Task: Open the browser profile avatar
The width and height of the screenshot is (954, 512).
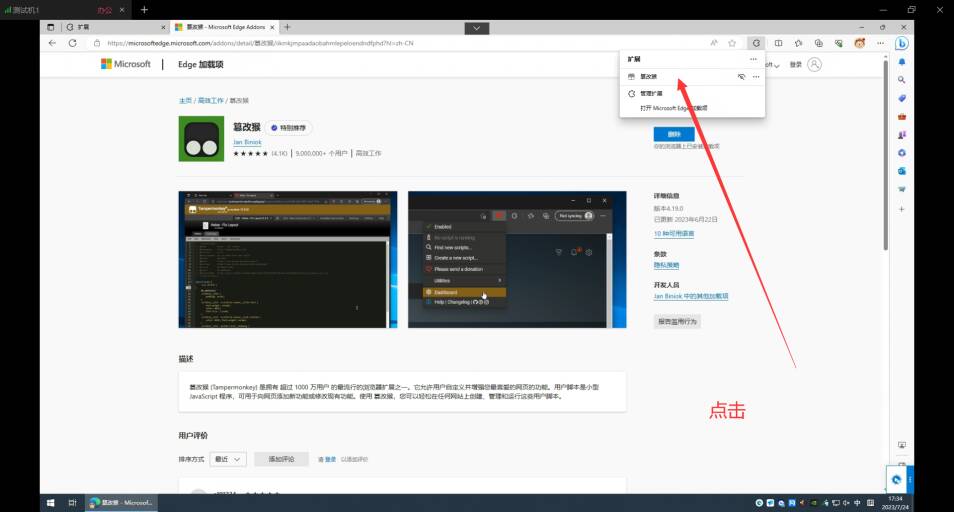Action: 860,43
